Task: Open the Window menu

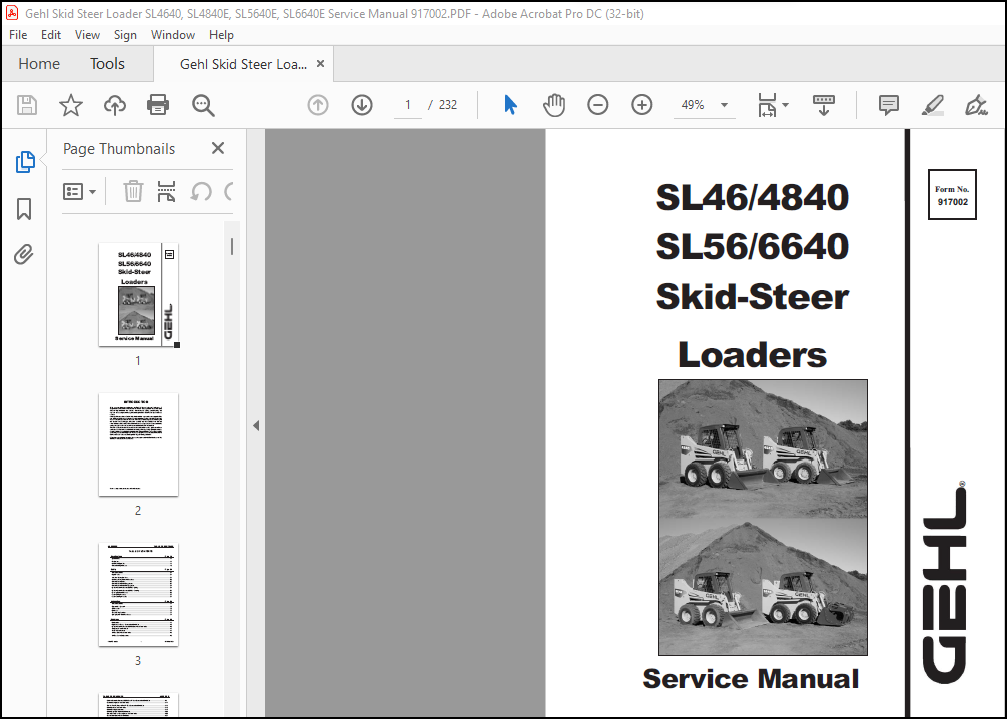Action: pos(173,35)
